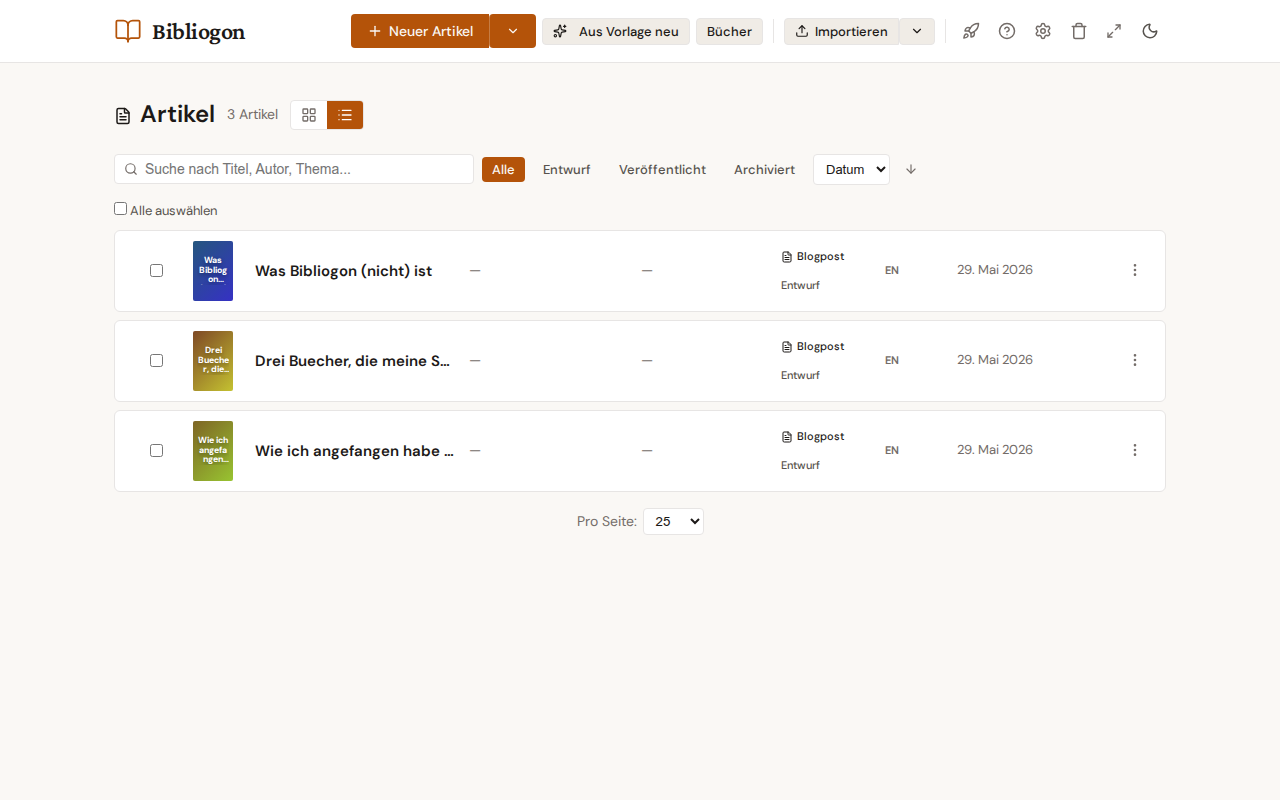
Task: Click date in Wie ich angefangen row
Action: click(995, 450)
